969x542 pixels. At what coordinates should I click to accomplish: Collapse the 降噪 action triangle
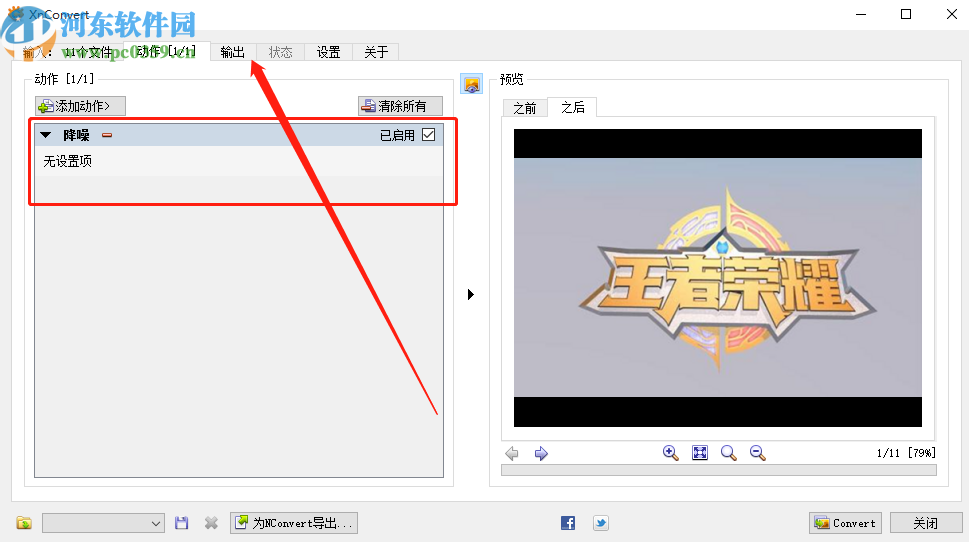coord(46,135)
